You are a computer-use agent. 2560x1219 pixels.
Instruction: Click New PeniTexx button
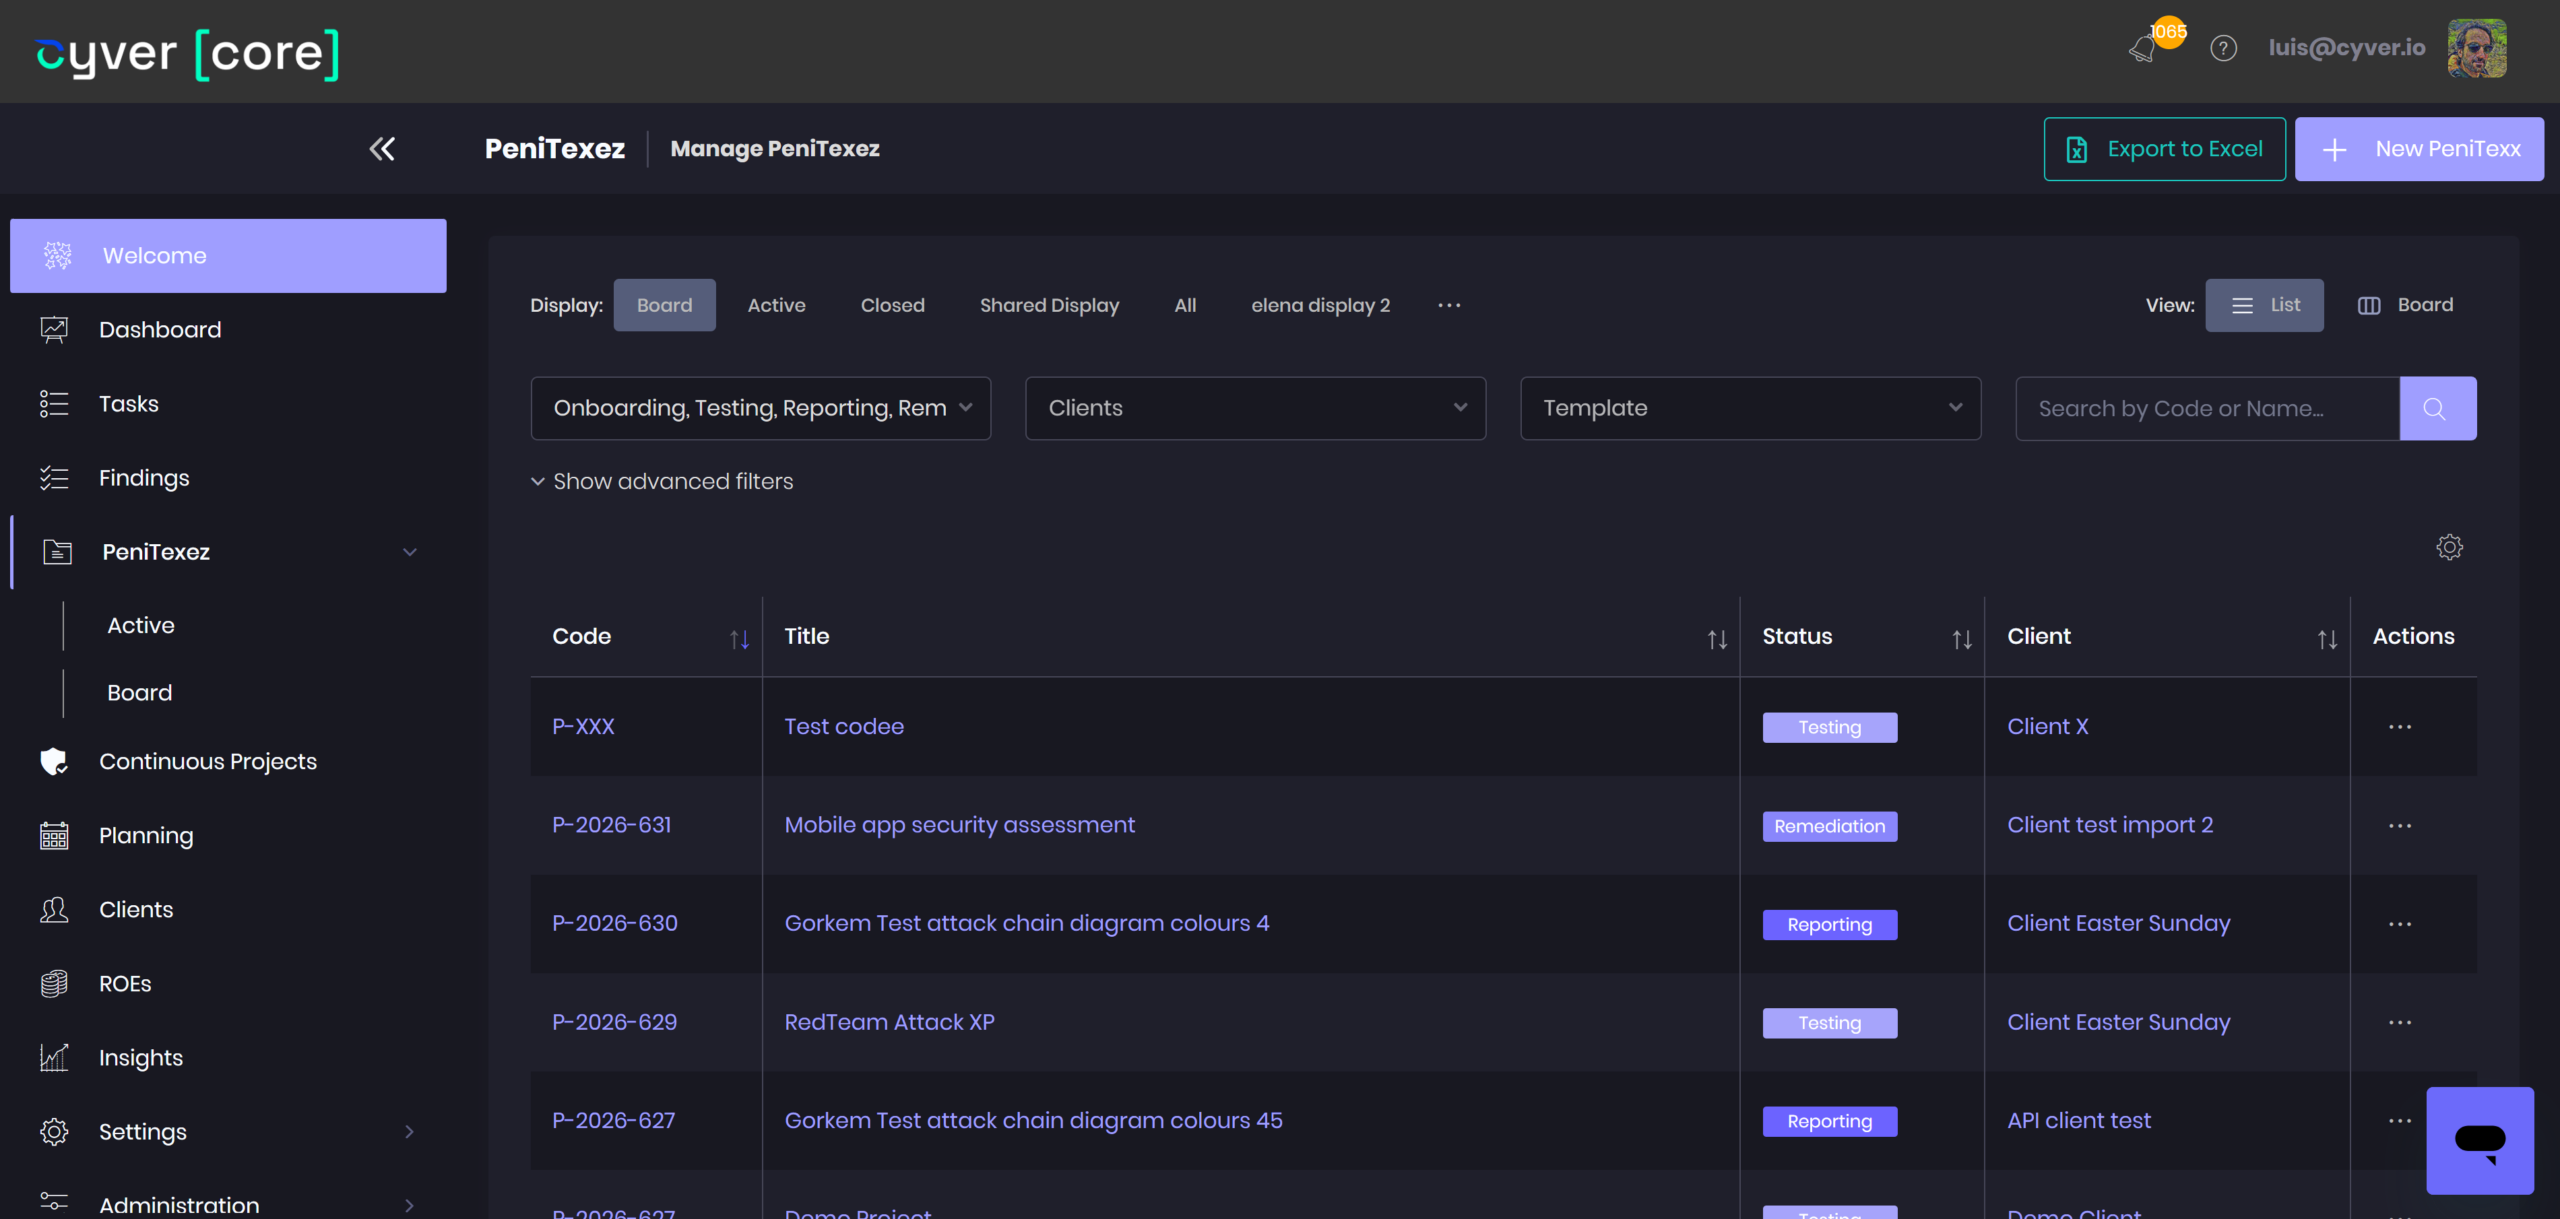[2419, 149]
